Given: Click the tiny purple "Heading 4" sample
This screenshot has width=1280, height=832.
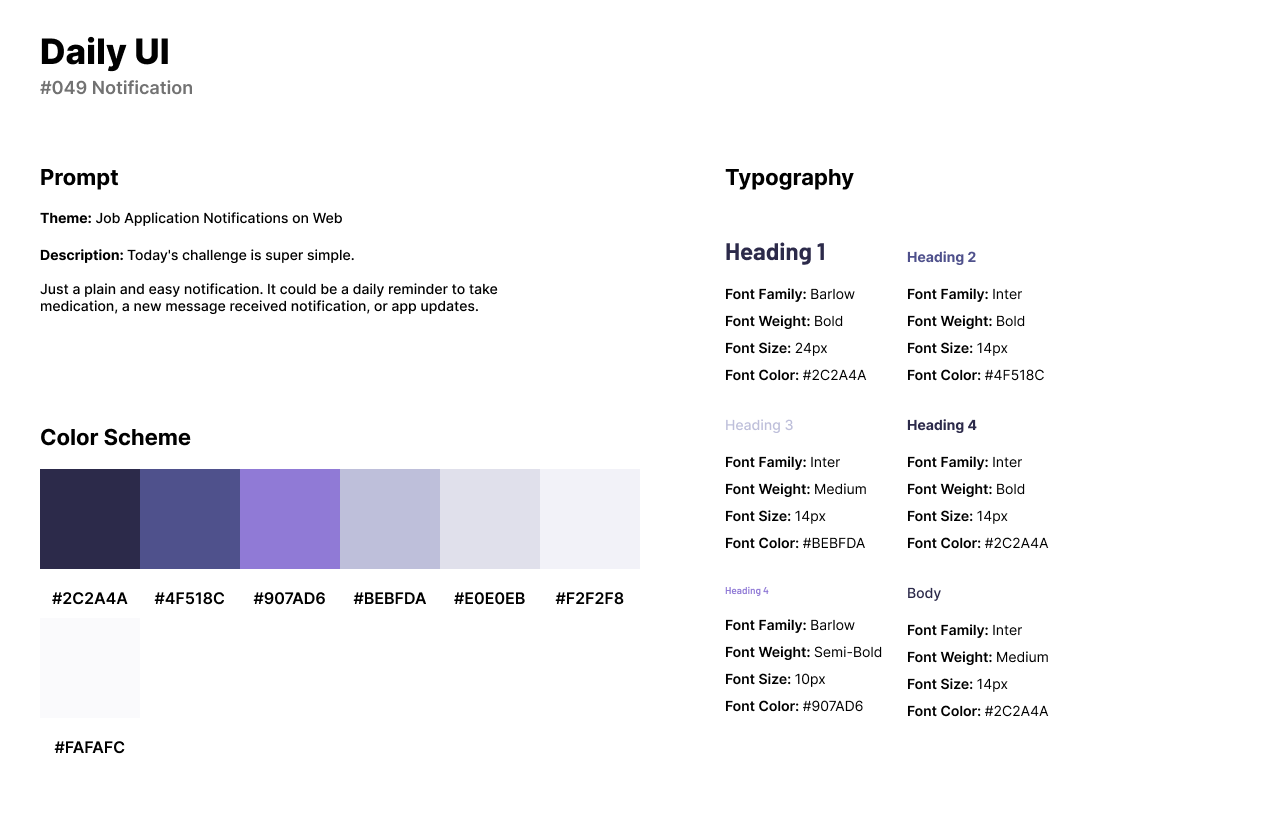Looking at the screenshot, I should click(x=747, y=591).
